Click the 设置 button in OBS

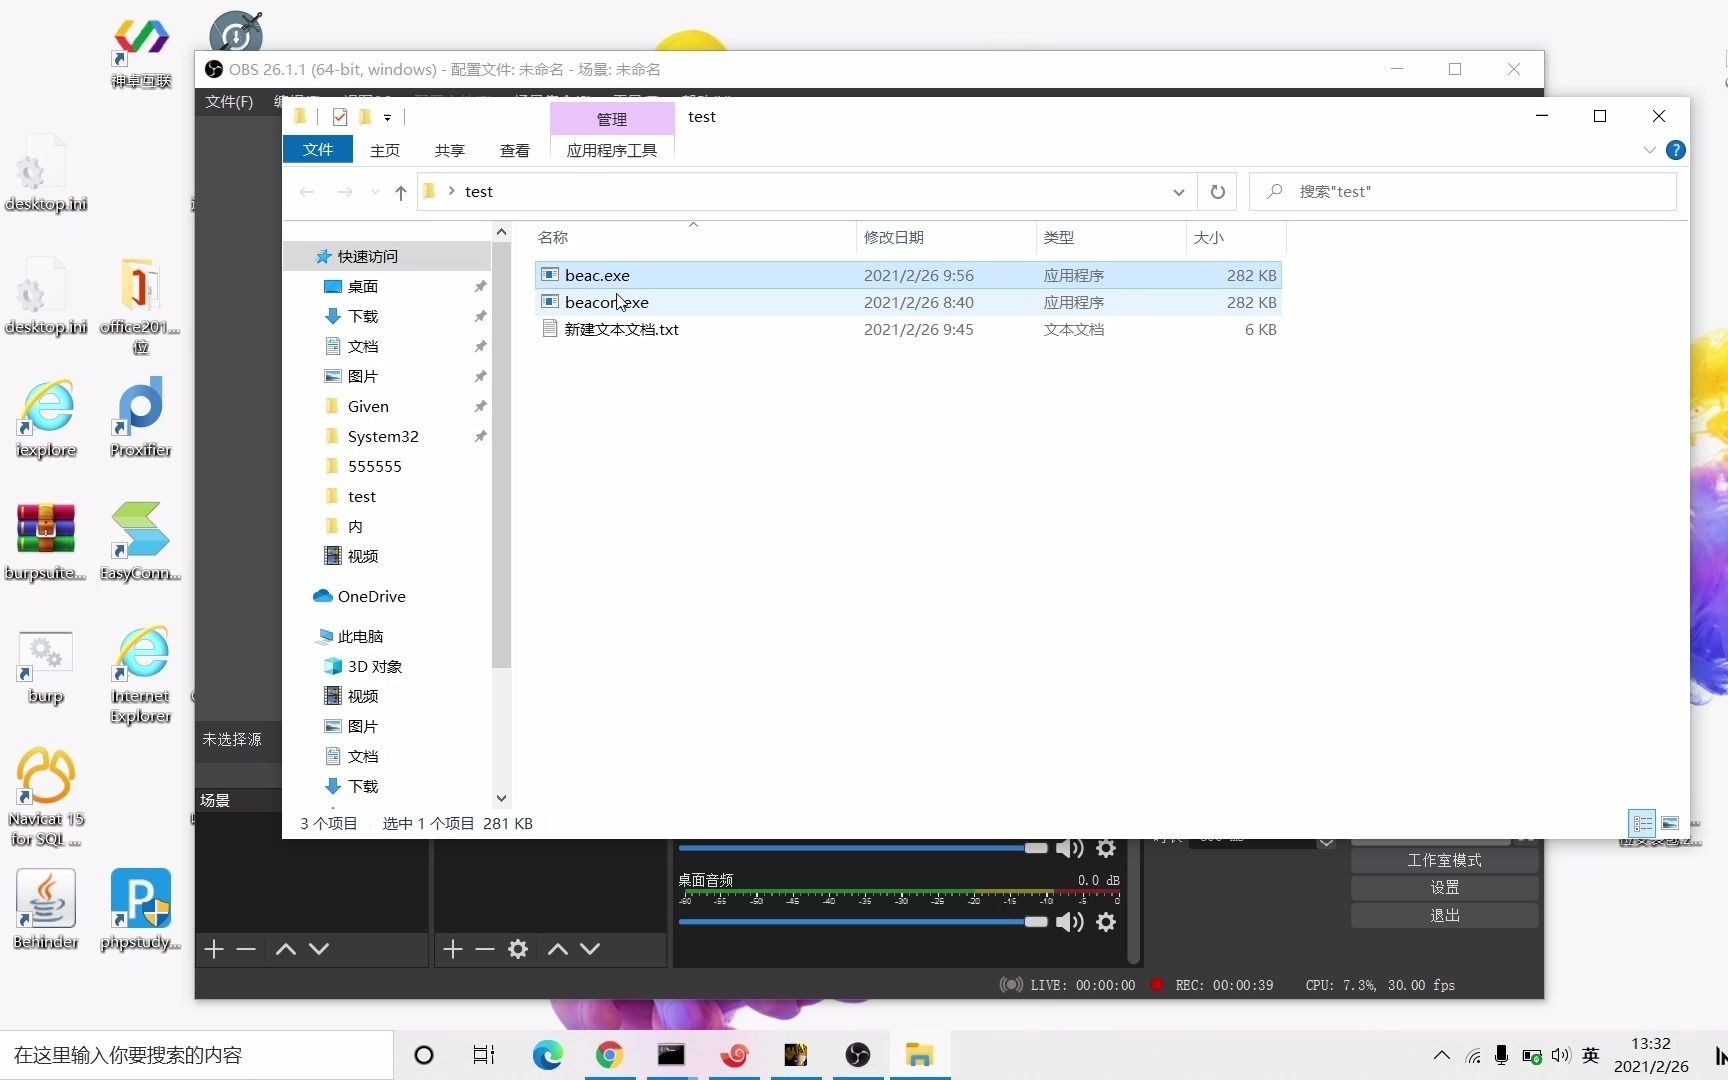[1443, 886]
